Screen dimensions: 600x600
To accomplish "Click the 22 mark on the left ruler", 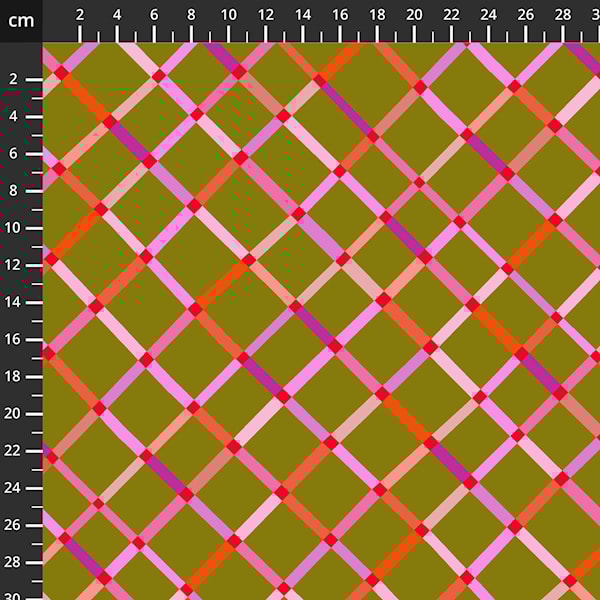I will pos(16,451).
